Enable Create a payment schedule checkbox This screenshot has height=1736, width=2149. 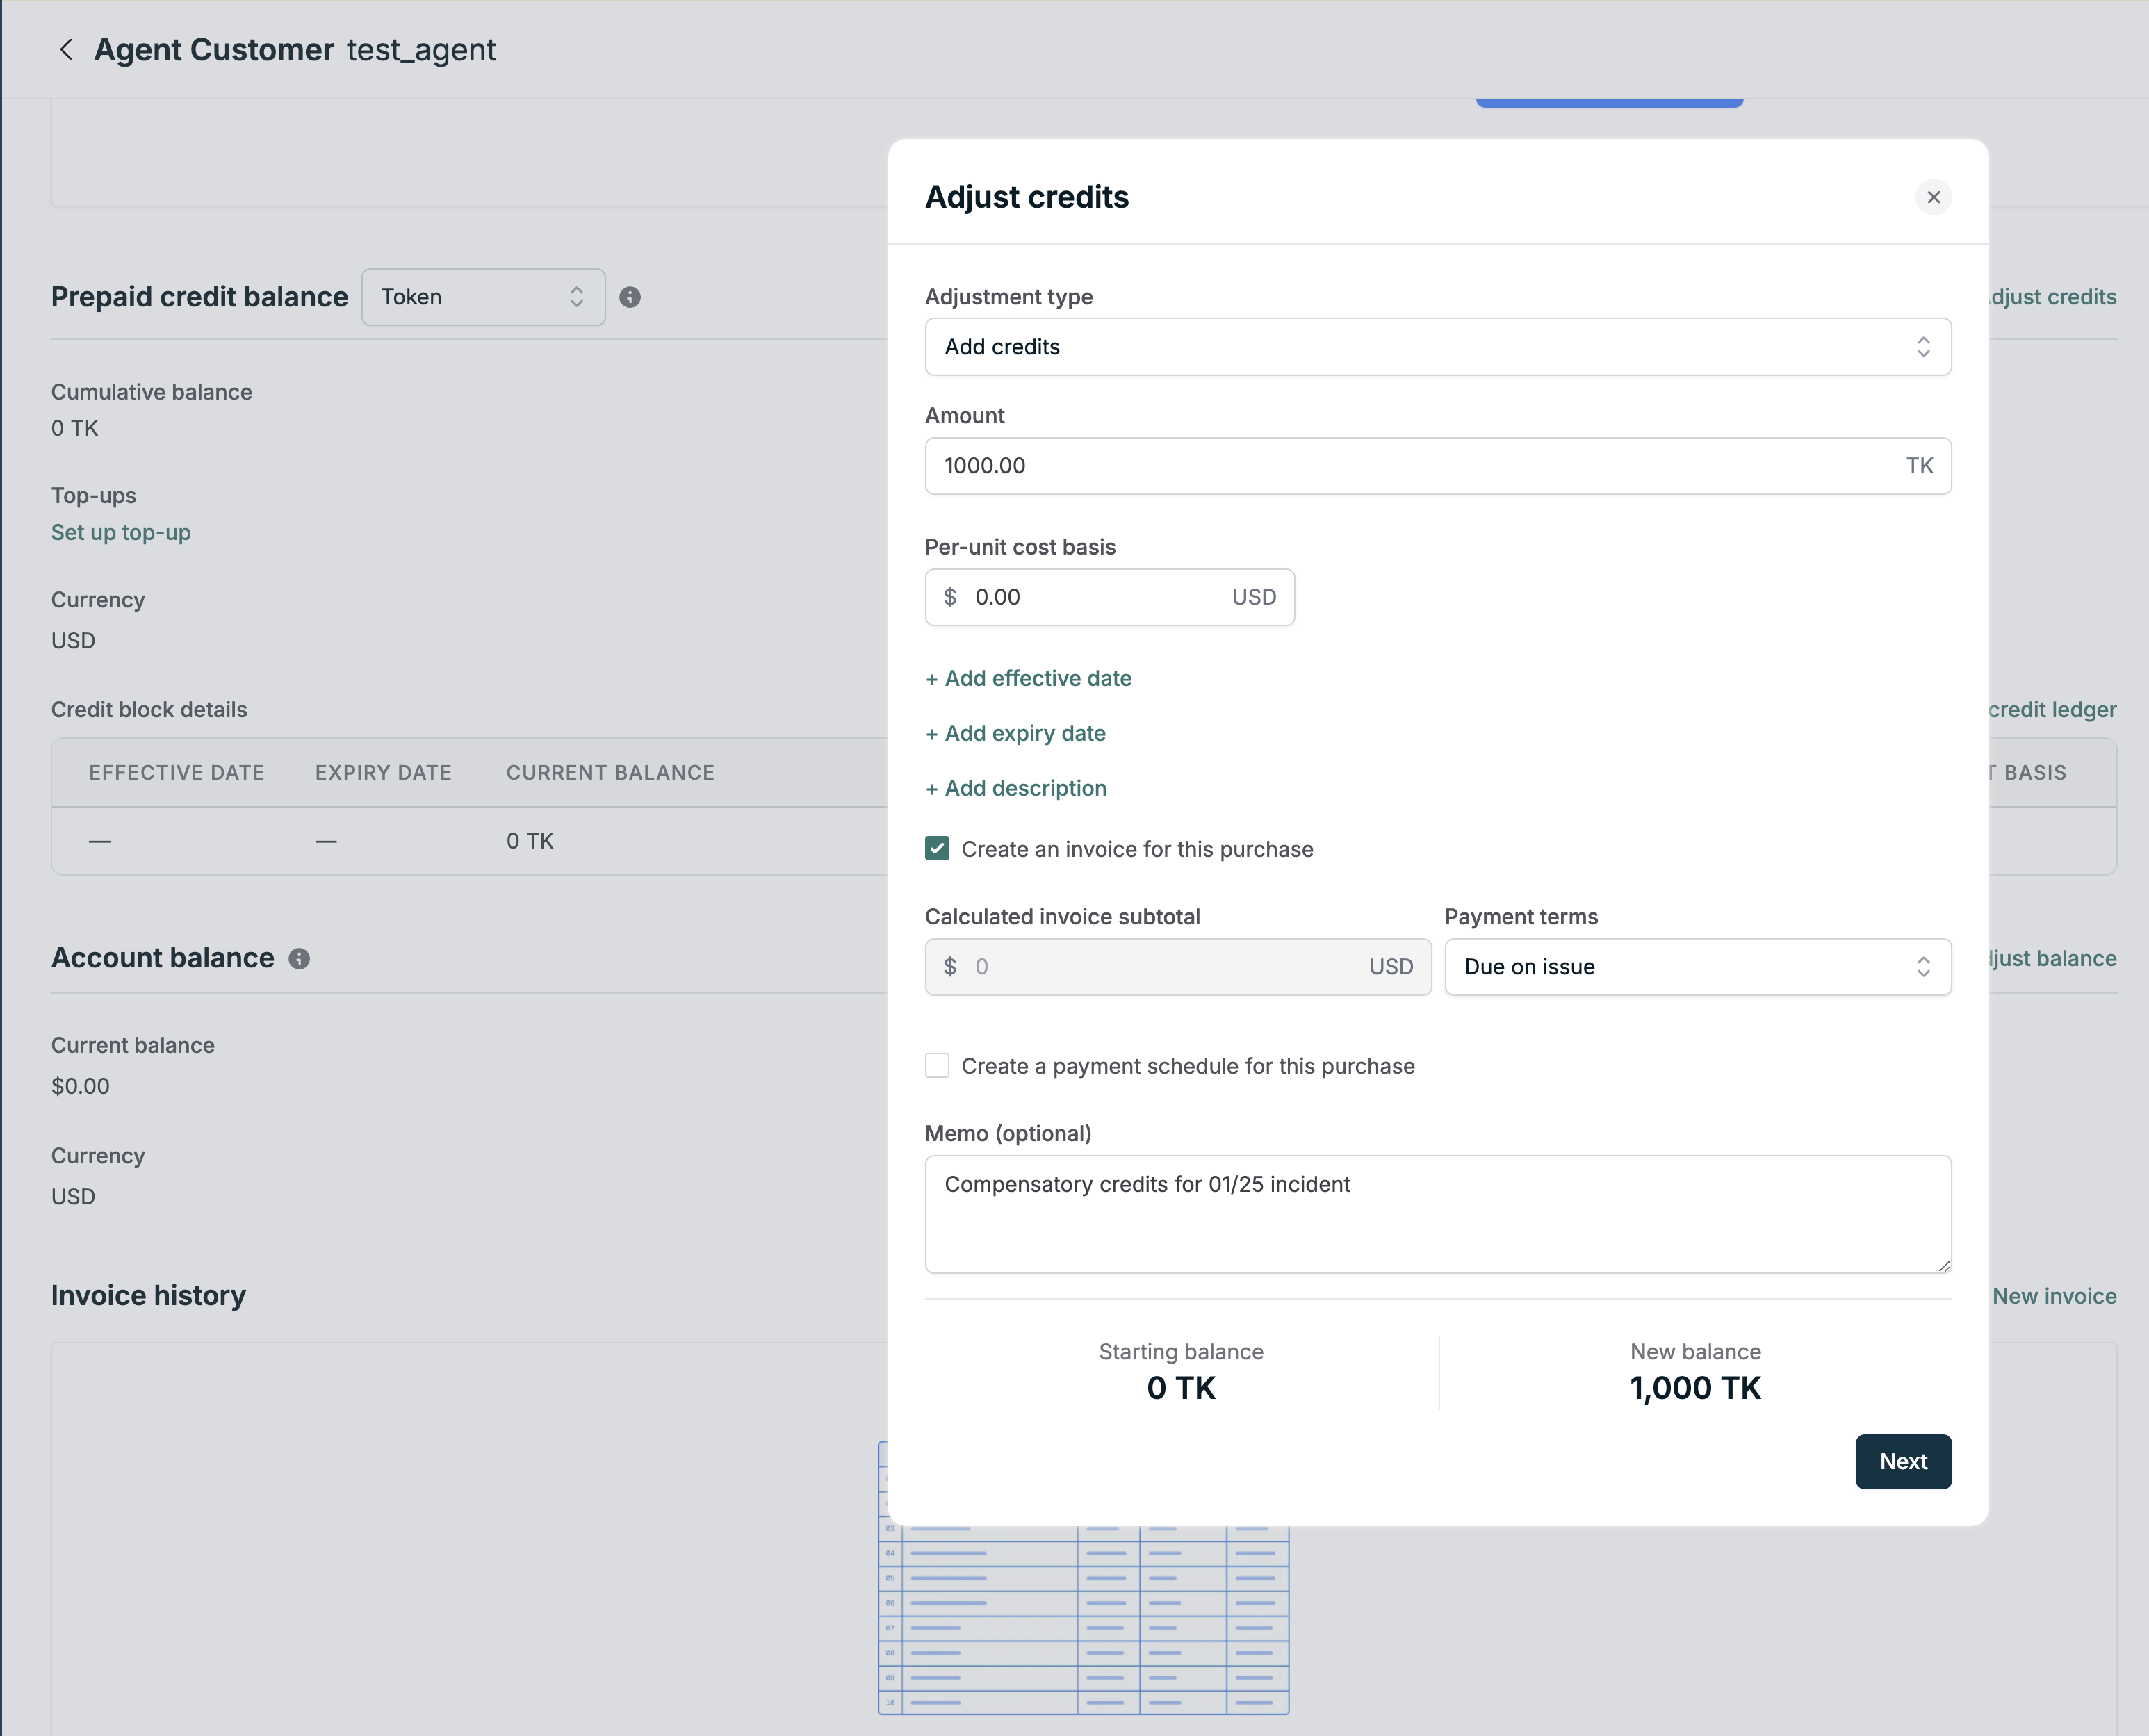[x=937, y=1066]
